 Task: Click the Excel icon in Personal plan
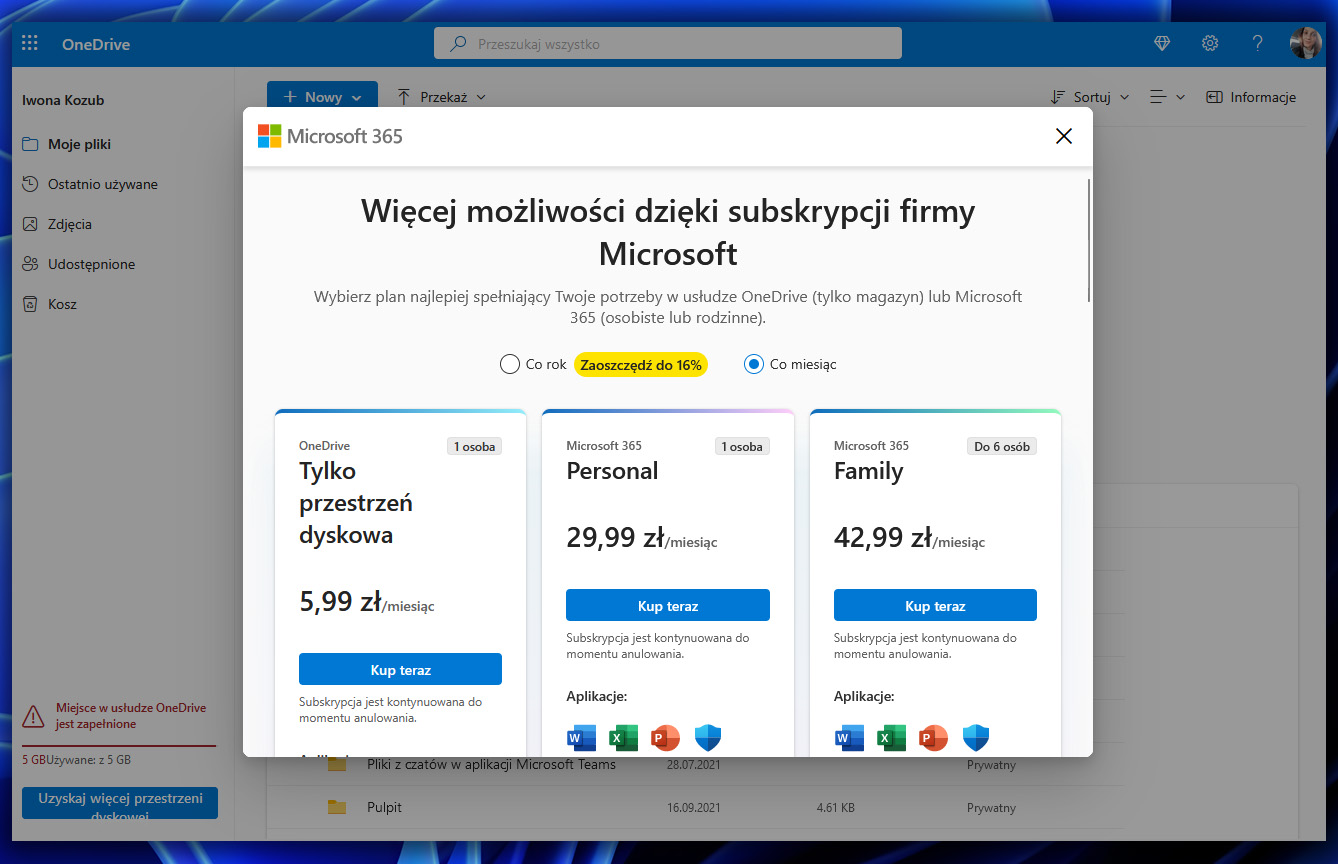pyautogui.click(x=623, y=738)
